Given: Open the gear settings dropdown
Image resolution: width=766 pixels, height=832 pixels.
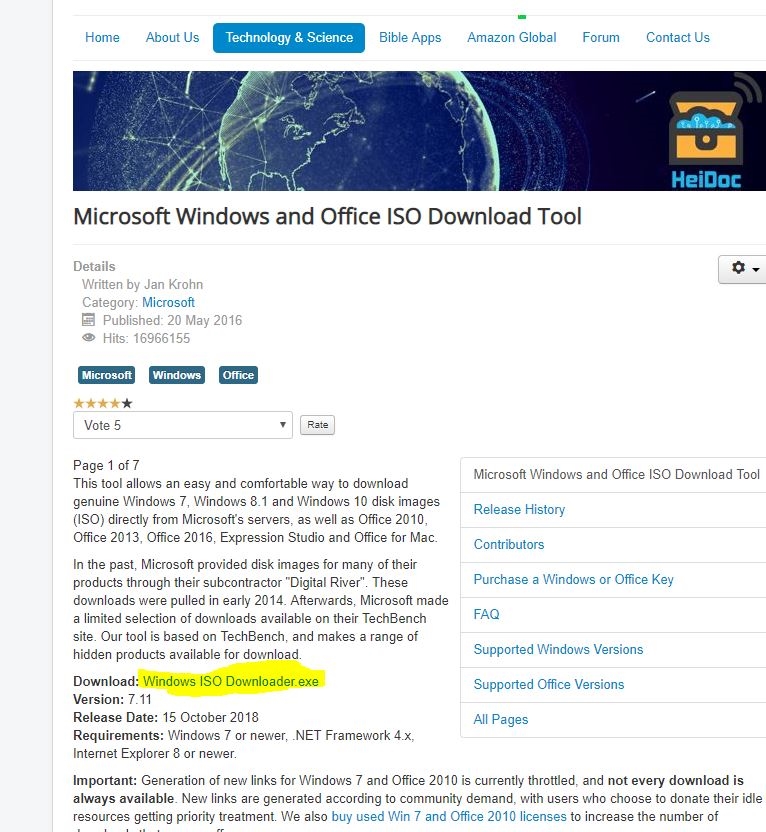Looking at the screenshot, I should [743, 269].
